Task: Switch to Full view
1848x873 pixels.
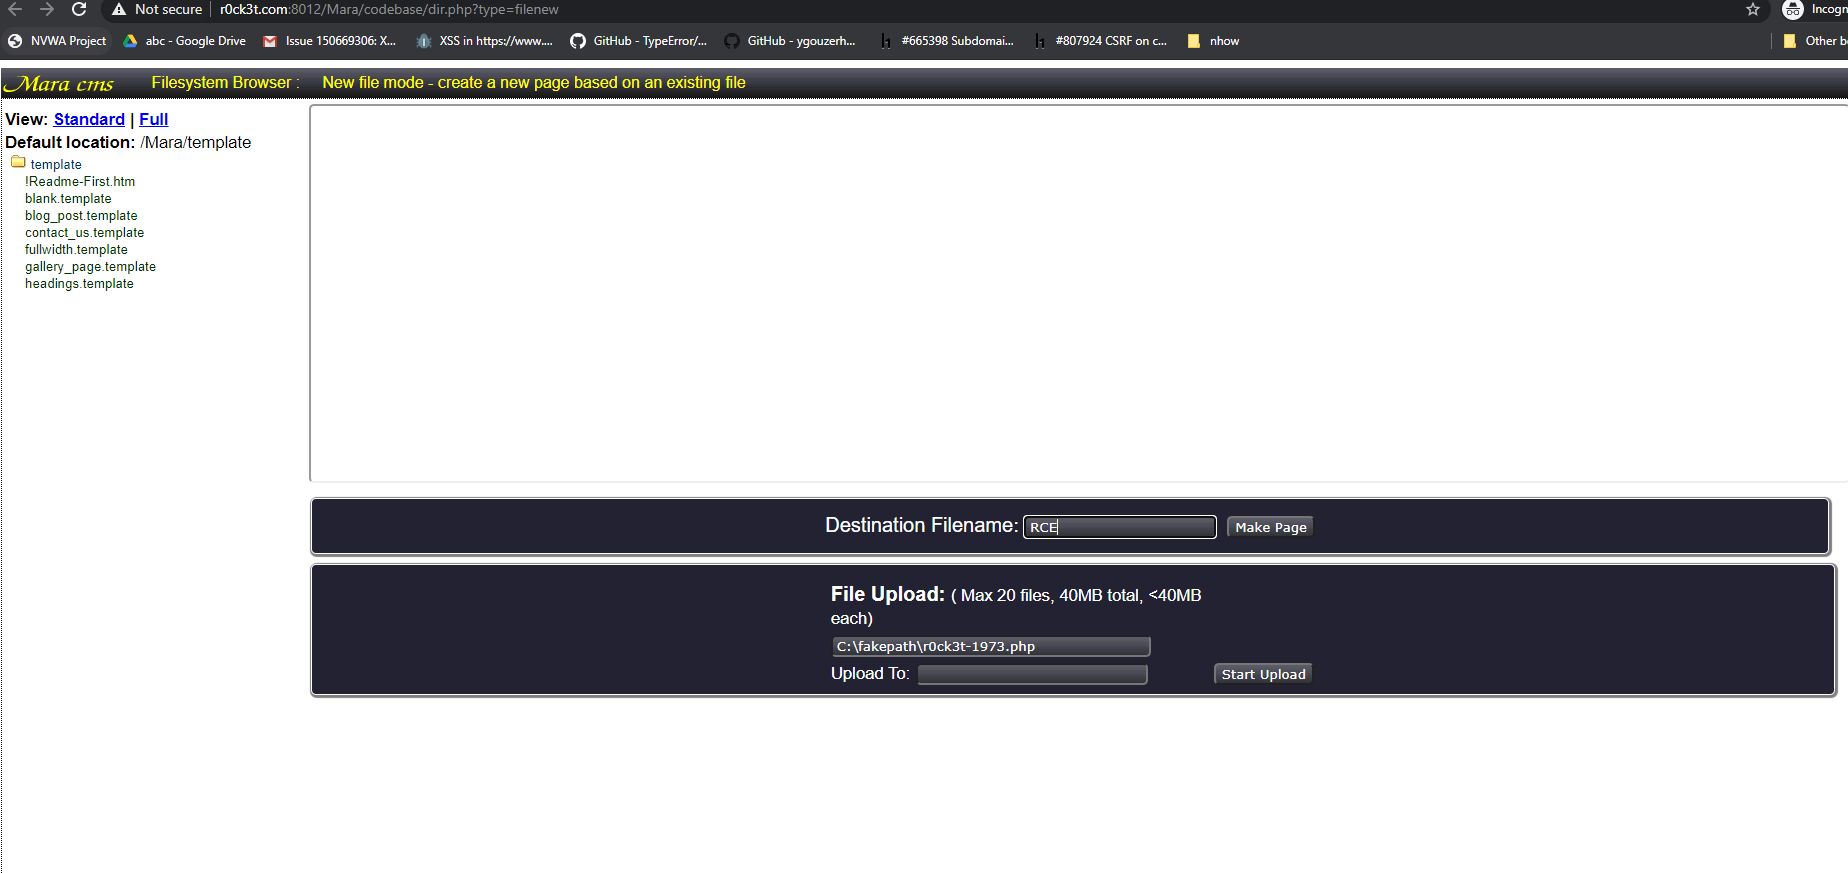Action: [x=153, y=119]
